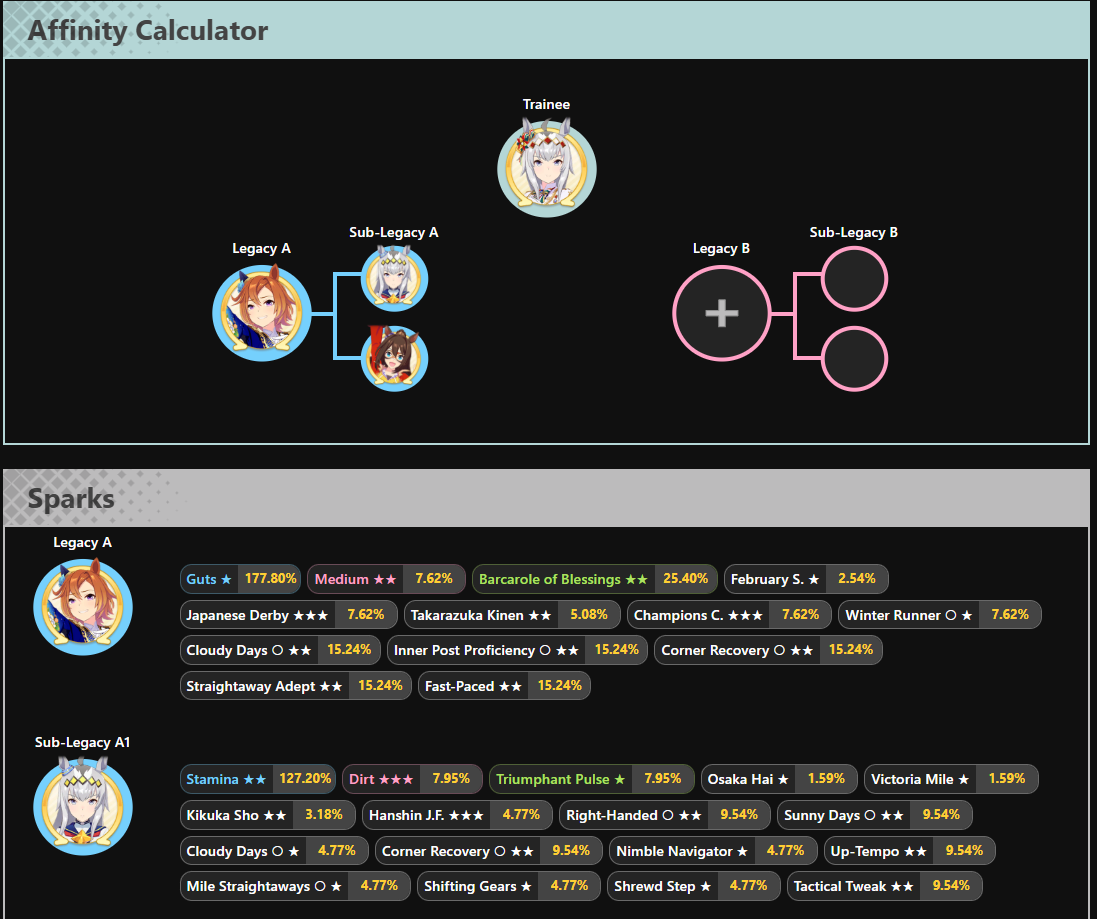Select the Mile Straightaways spark

pyautogui.click(x=295, y=886)
